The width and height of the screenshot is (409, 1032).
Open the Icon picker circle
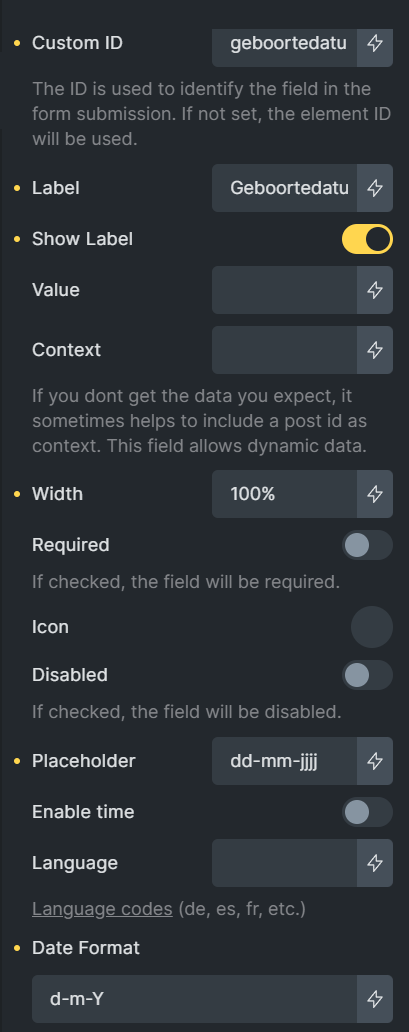point(372,627)
